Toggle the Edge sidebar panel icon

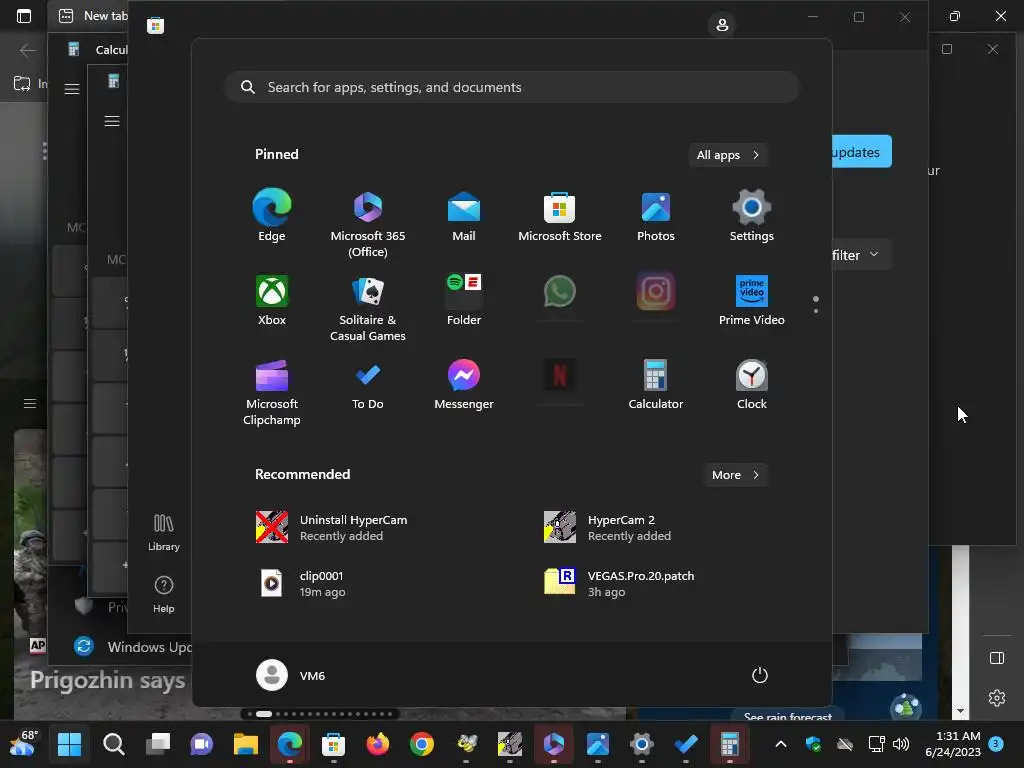[997, 658]
